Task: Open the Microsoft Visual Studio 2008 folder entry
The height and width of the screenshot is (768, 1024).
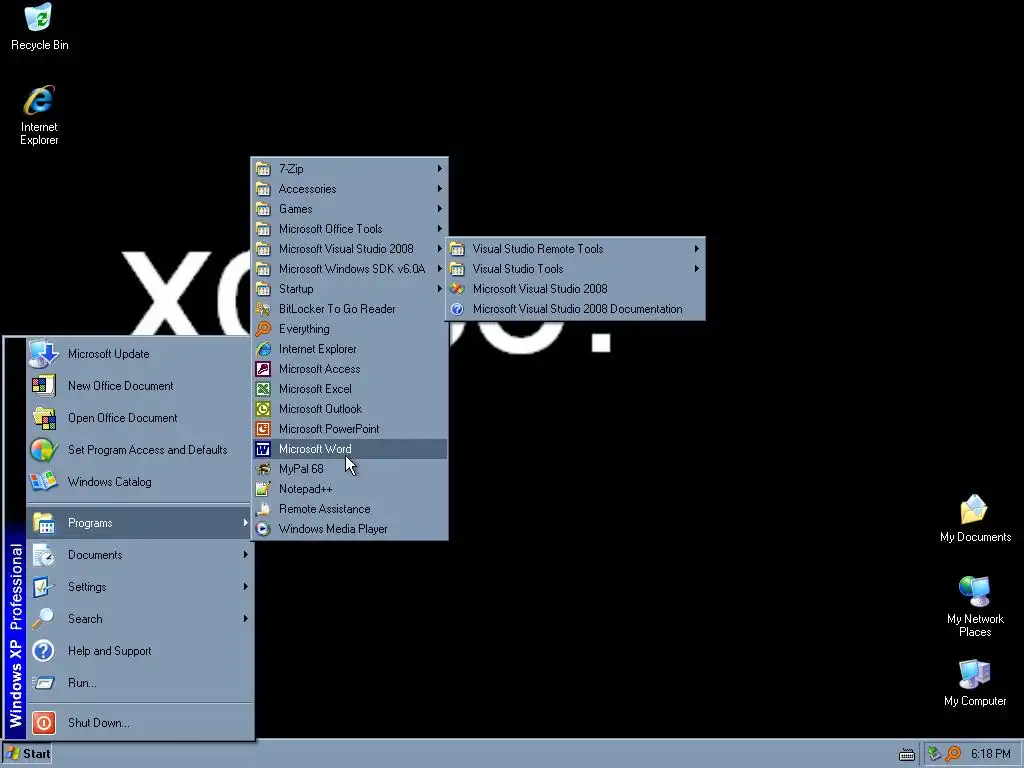Action: point(349,249)
